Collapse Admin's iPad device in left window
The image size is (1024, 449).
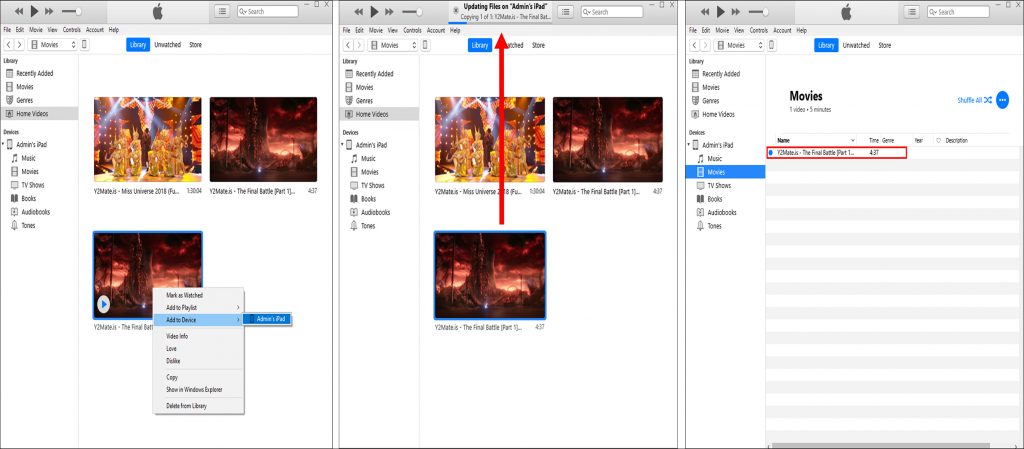coord(3,144)
